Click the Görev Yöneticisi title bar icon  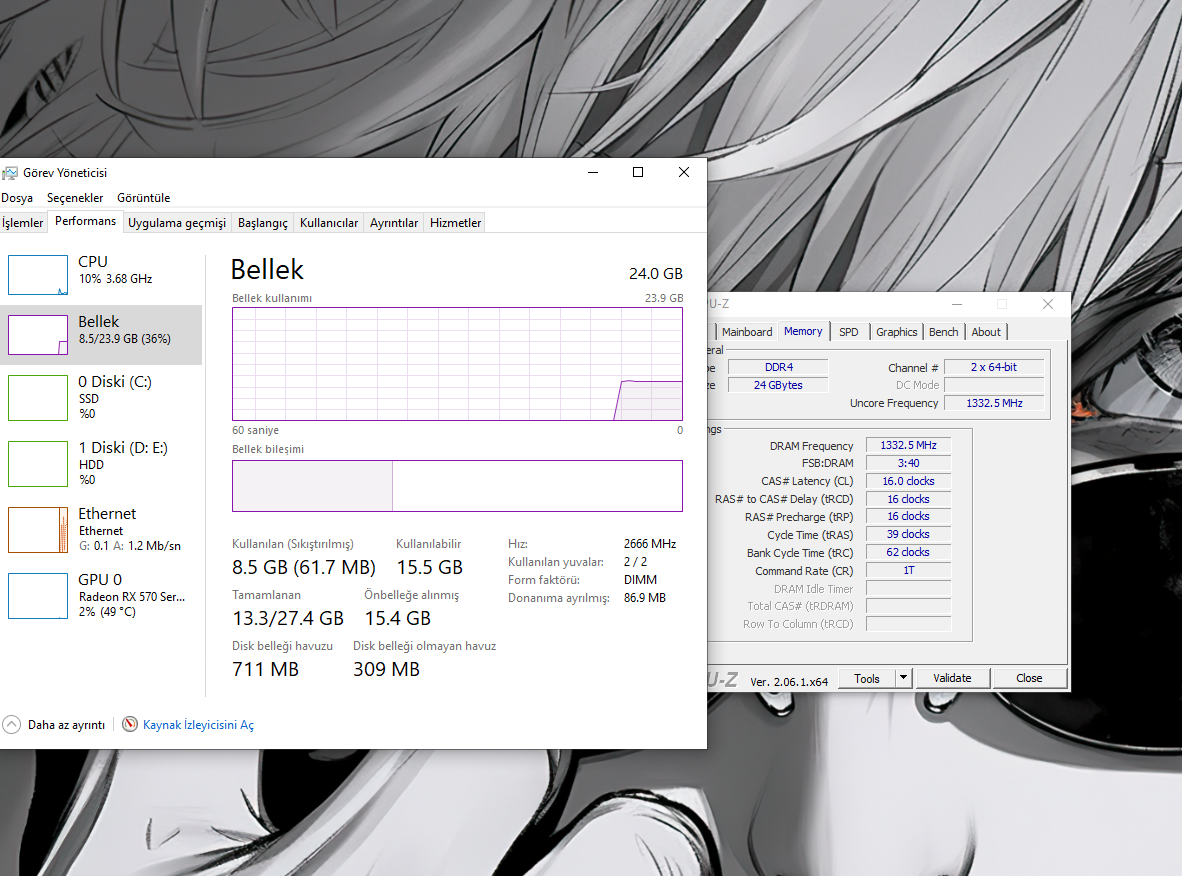point(10,173)
